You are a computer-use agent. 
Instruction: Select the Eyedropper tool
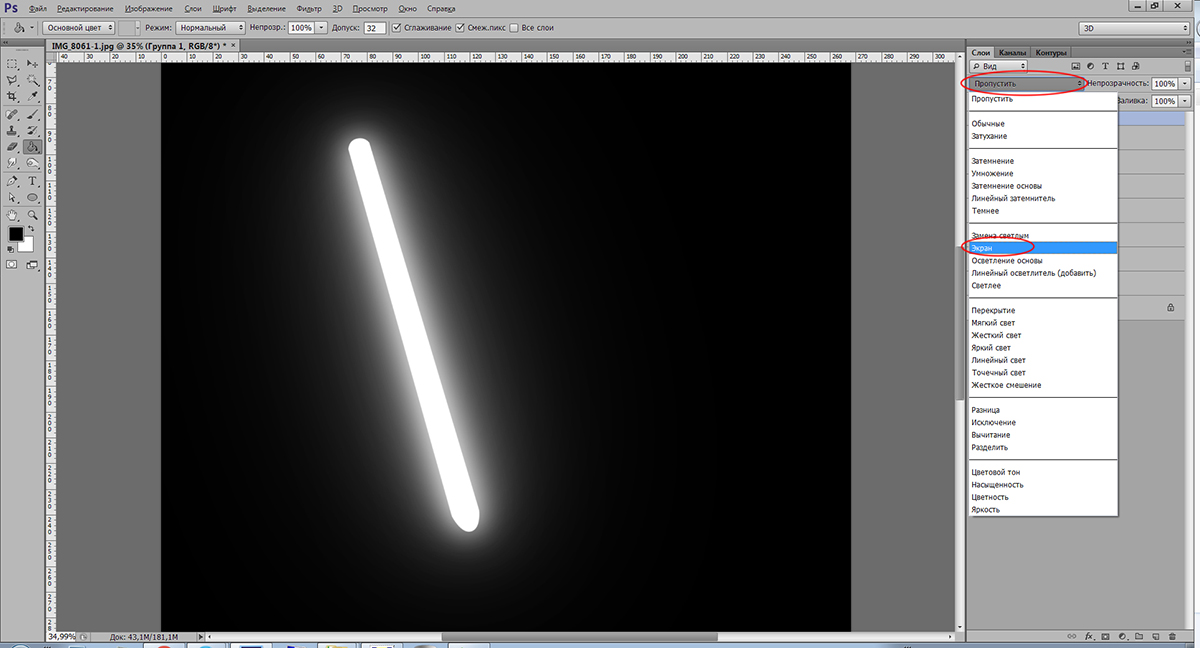(x=33, y=97)
